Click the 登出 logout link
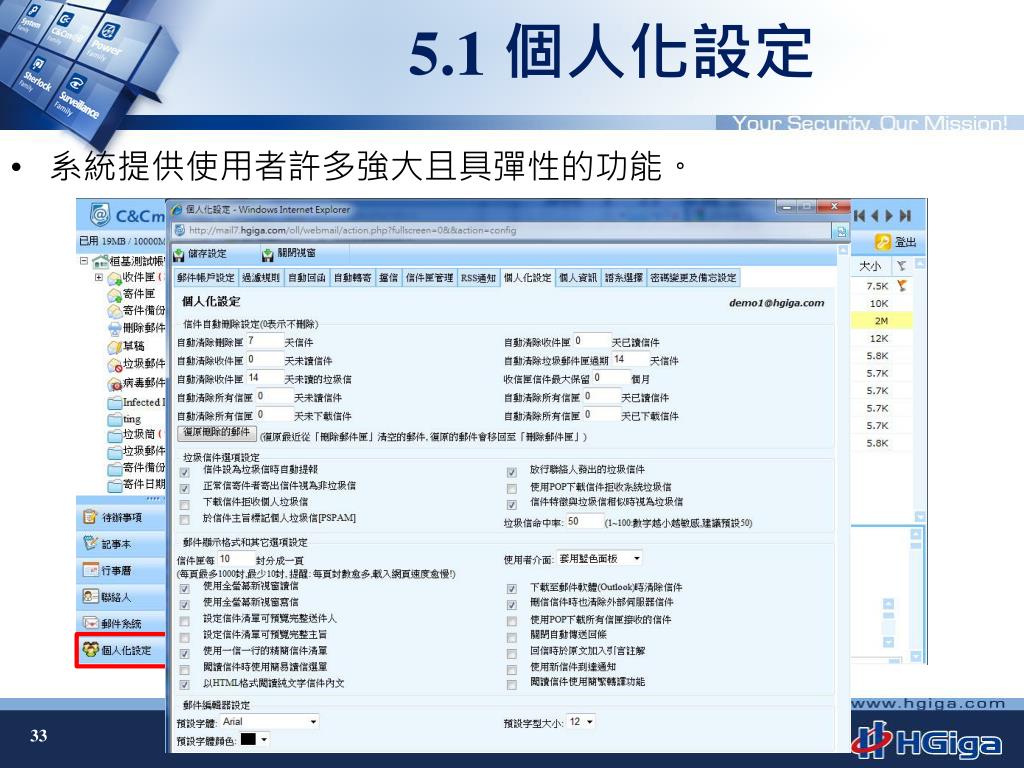The width and height of the screenshot is (1024, 768). click(905, 242)
